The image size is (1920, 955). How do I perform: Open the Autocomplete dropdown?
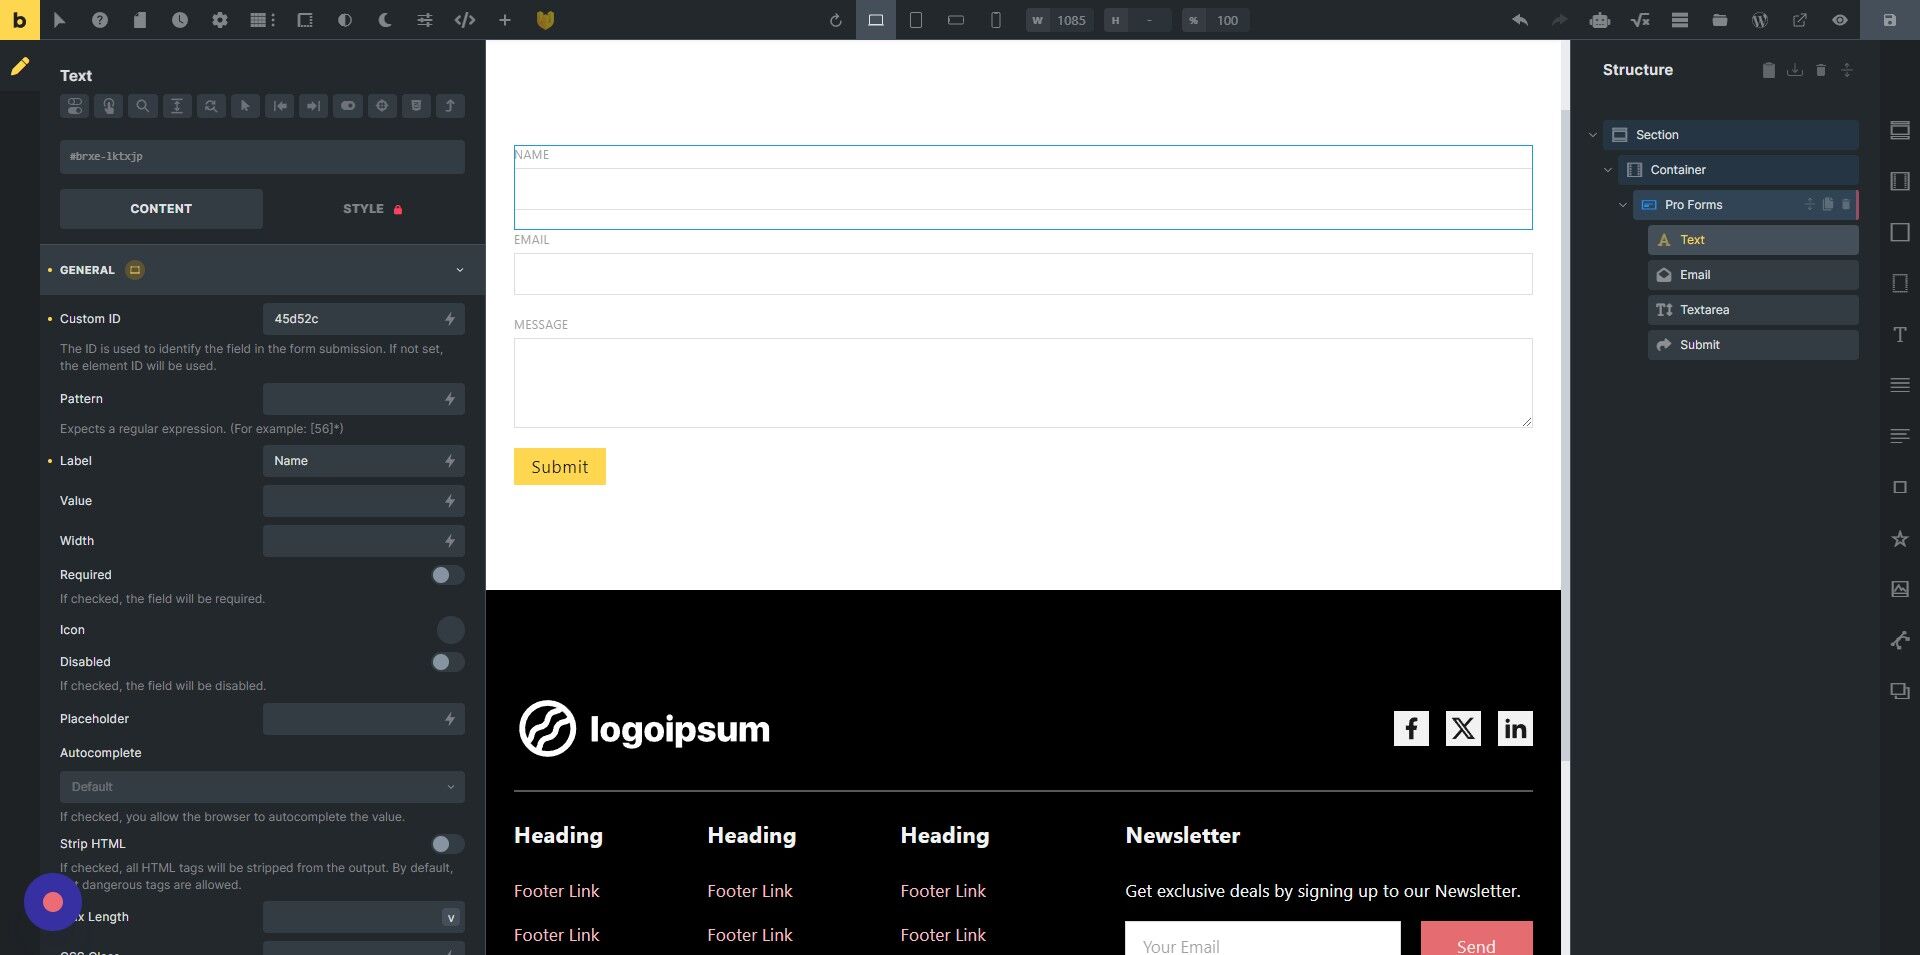click(262, 787)
